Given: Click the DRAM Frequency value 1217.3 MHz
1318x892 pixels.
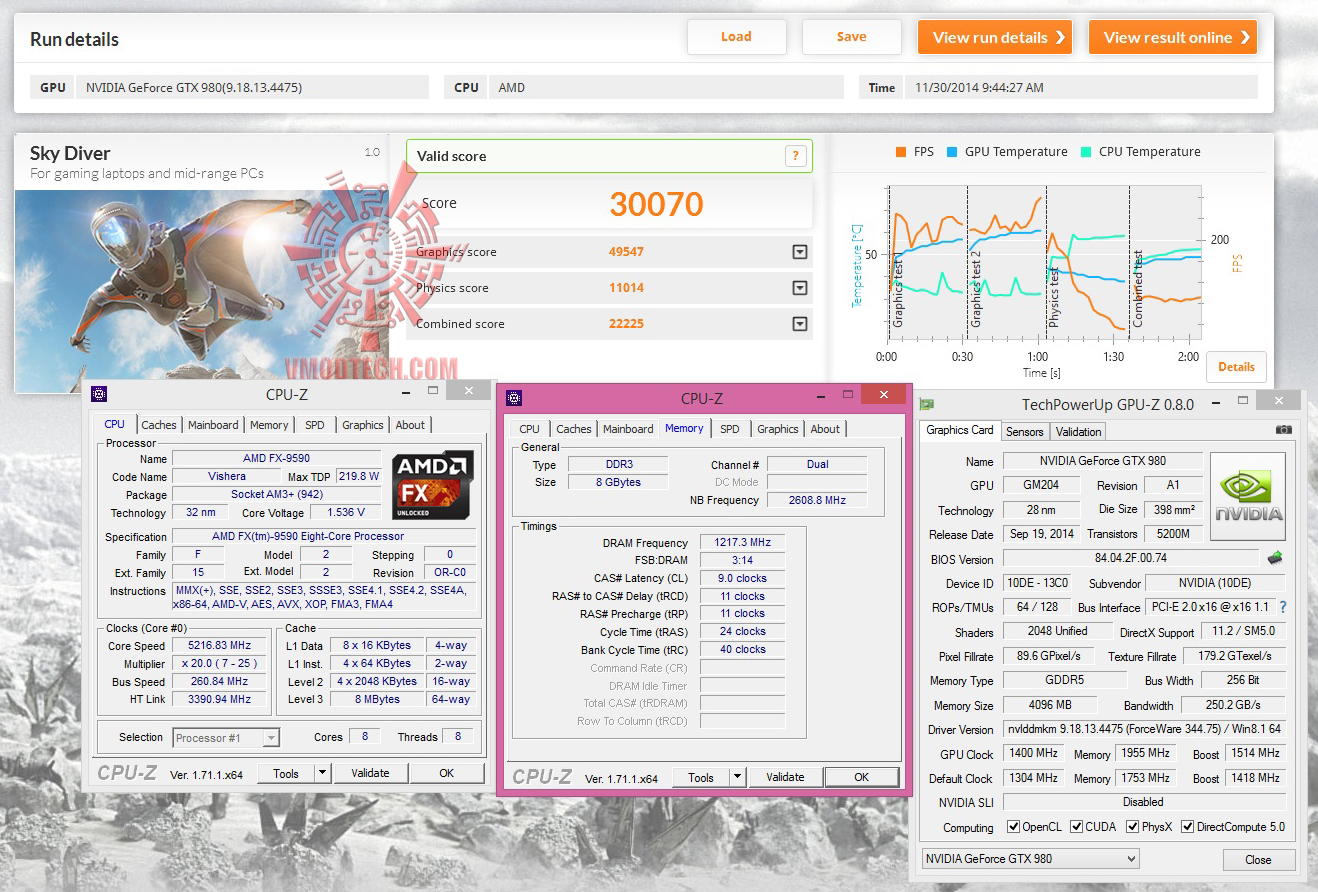Looking at the screenshot, I should tap(741, 543).
